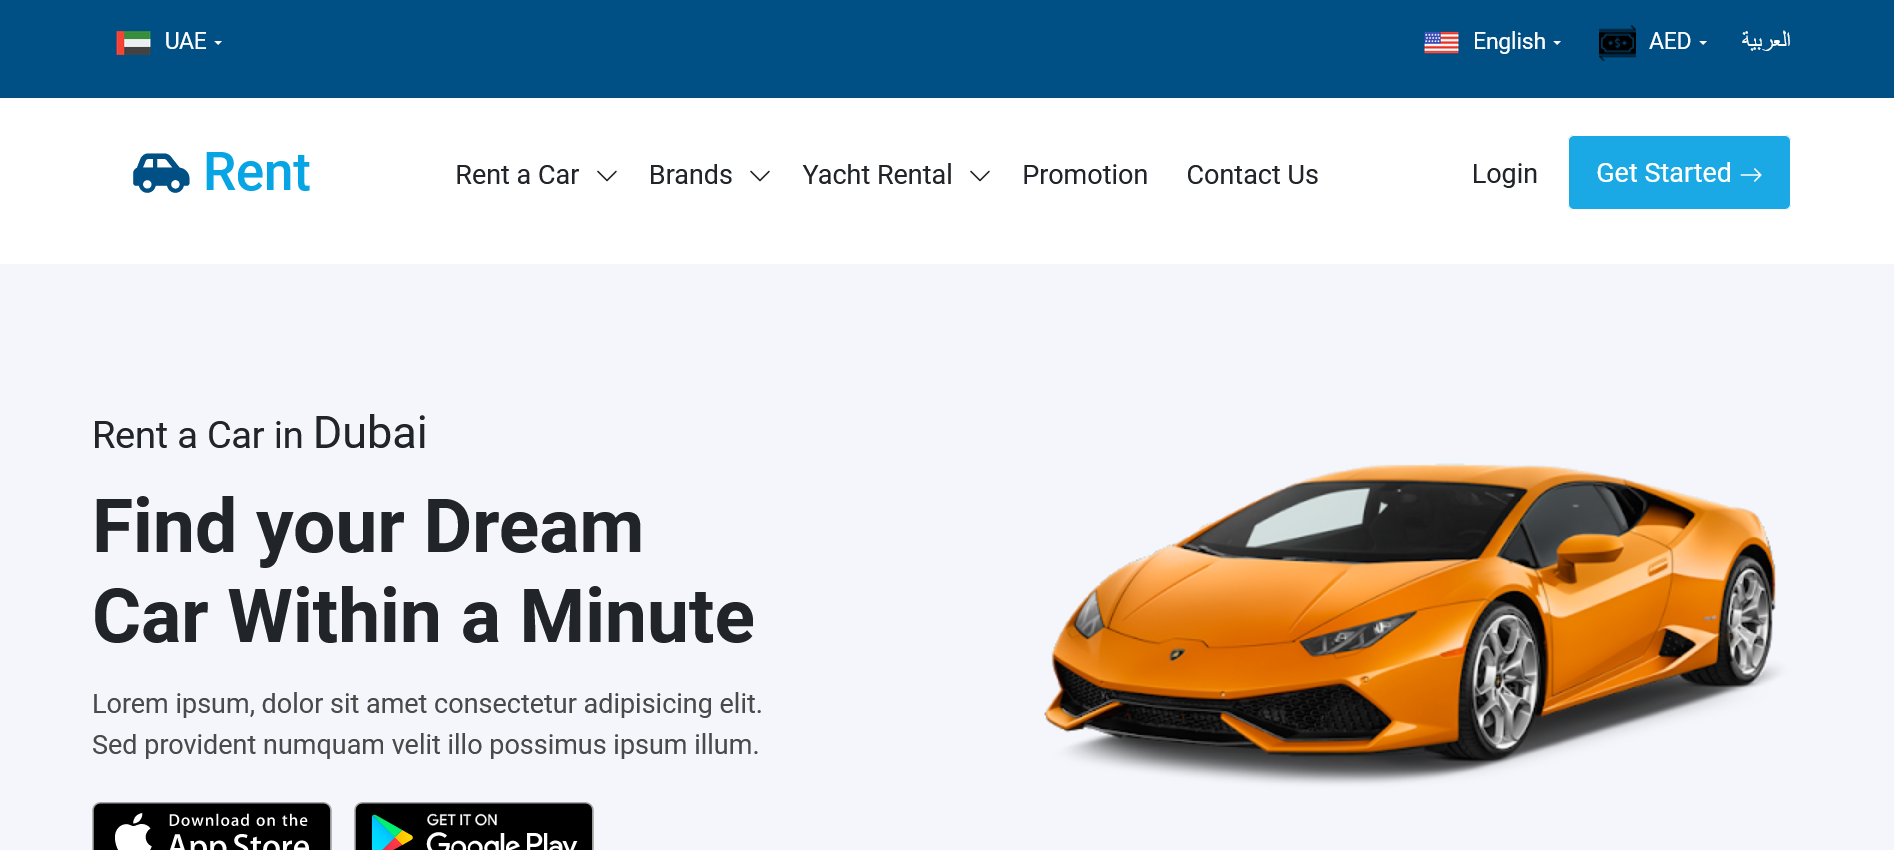Click the Get it on Google Play badge
The height and width of the screenshot is (850, 1894).
pyautogui.click(x=474, y=827)
